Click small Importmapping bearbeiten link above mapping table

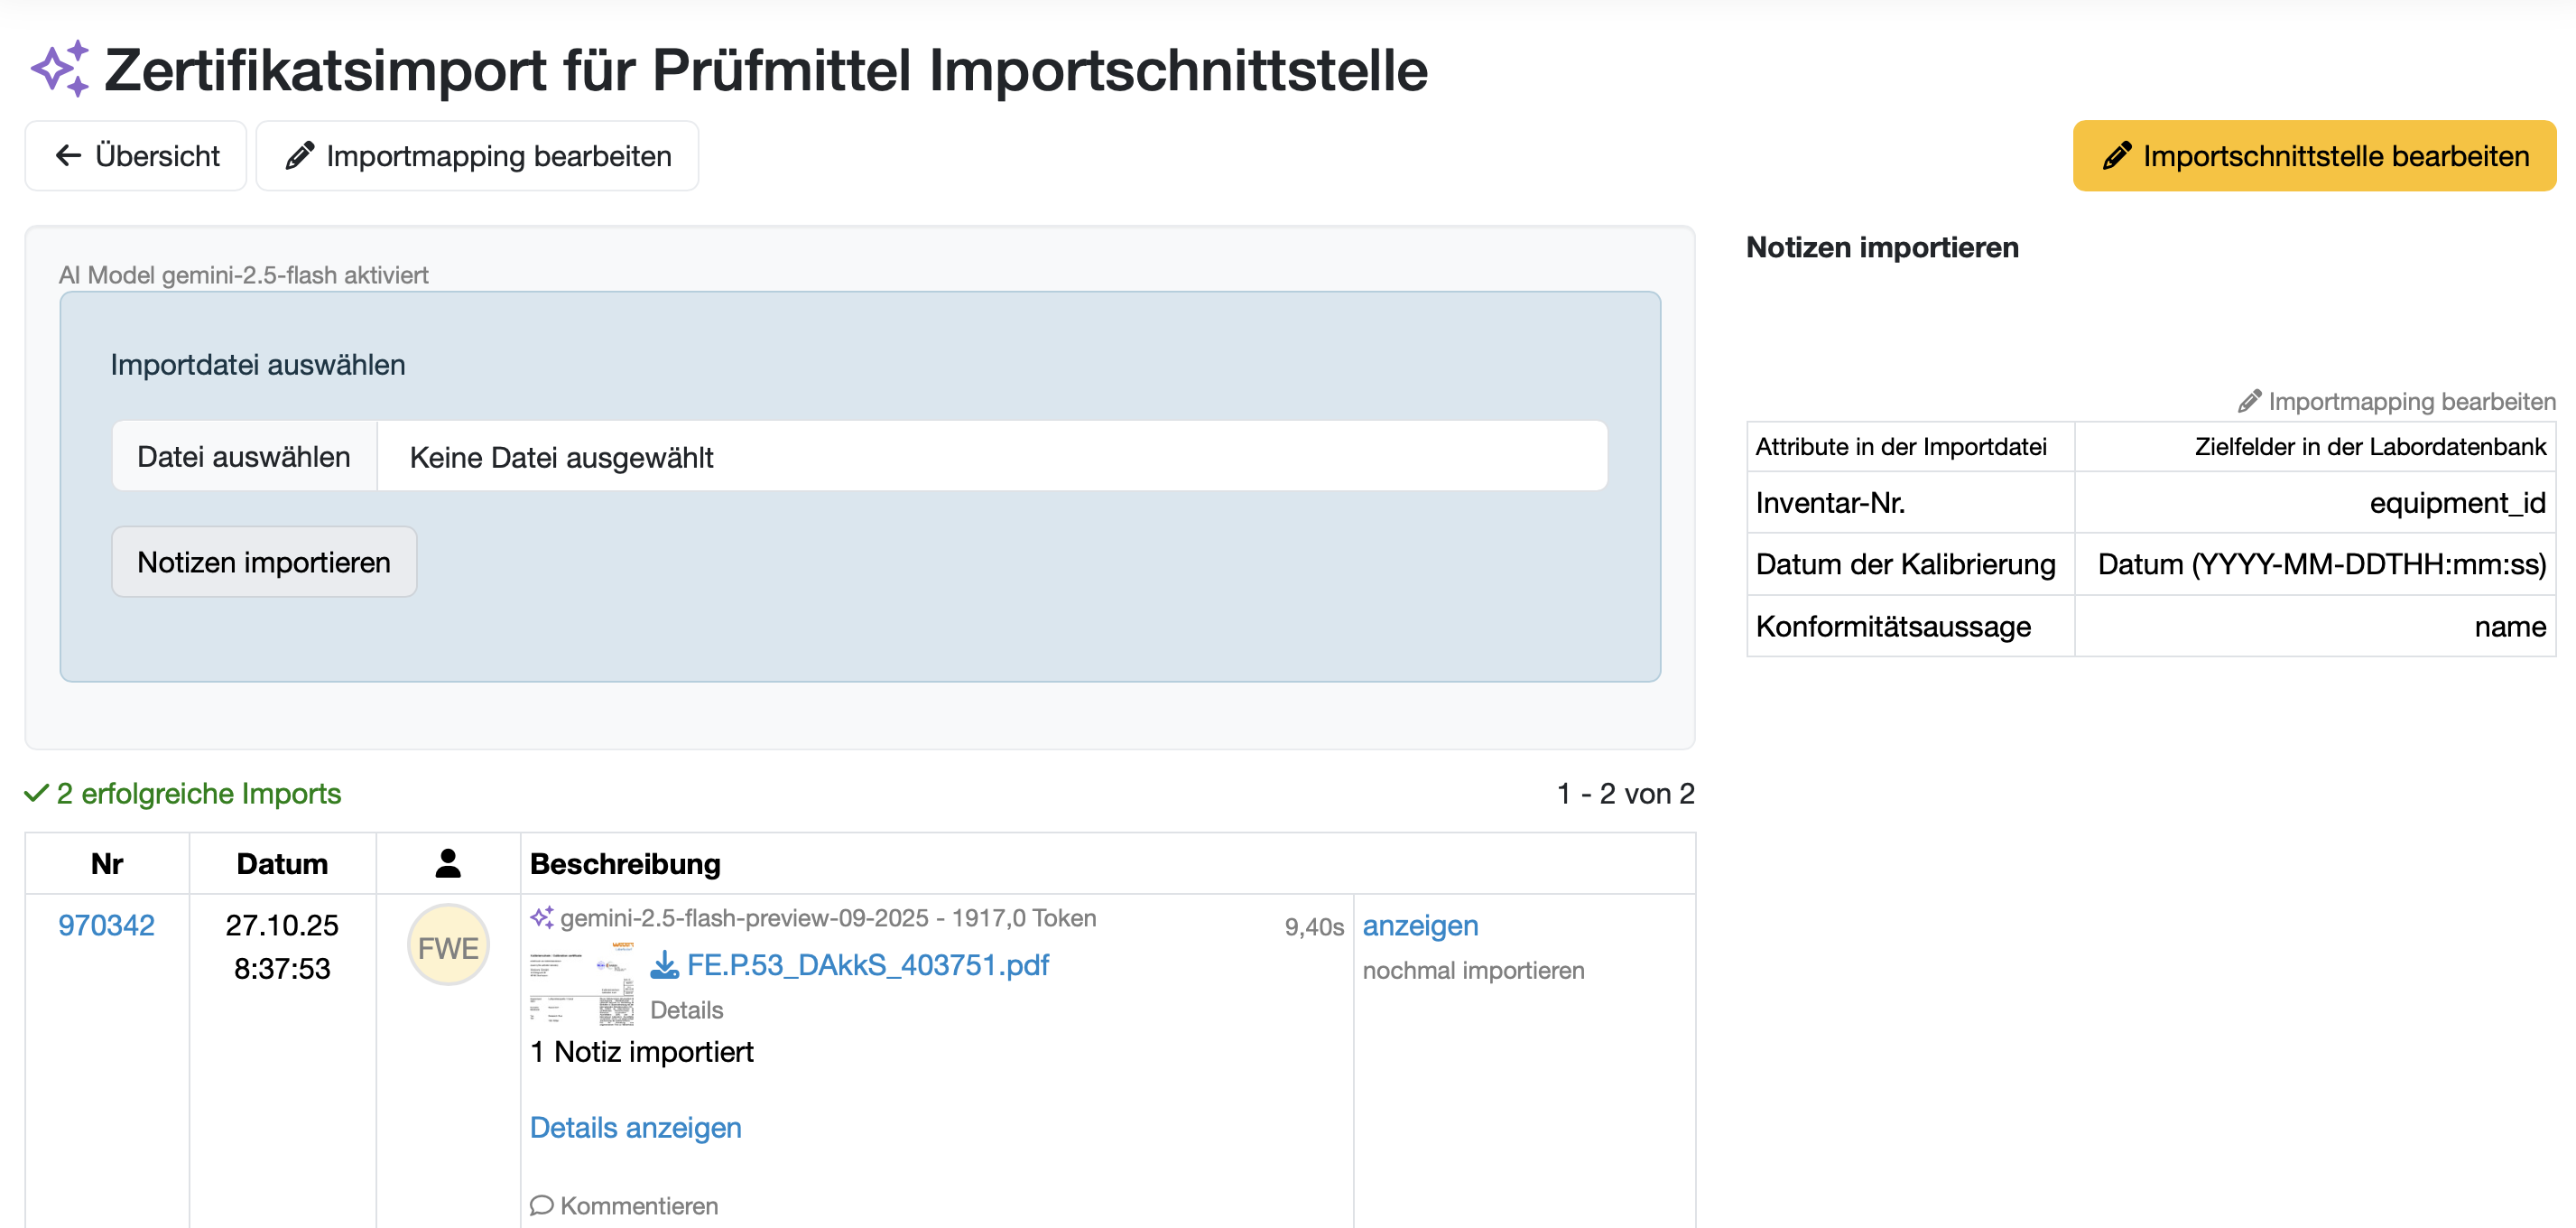pyautogui.click(x=2411, y=401)
